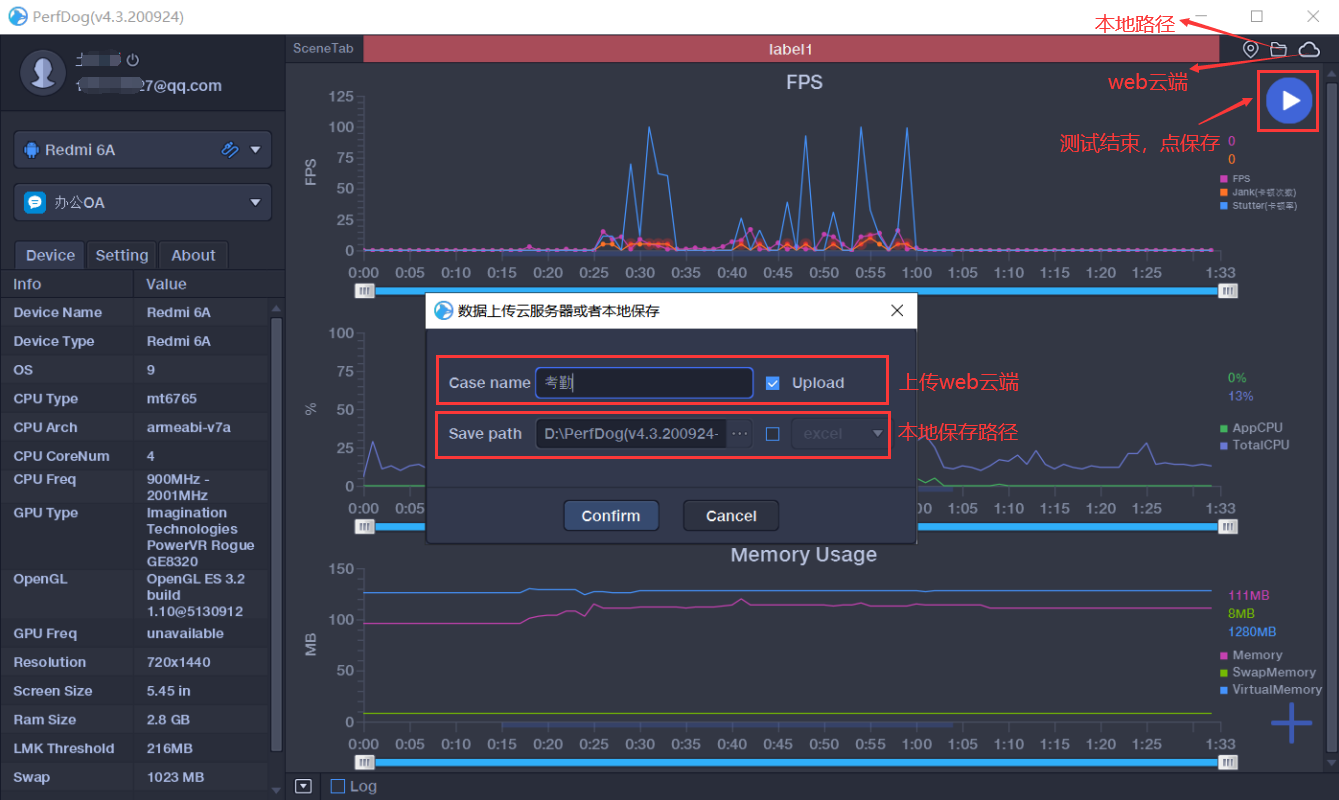Open the local folder path icon
1339x800 pixels.
(1278, 49)
